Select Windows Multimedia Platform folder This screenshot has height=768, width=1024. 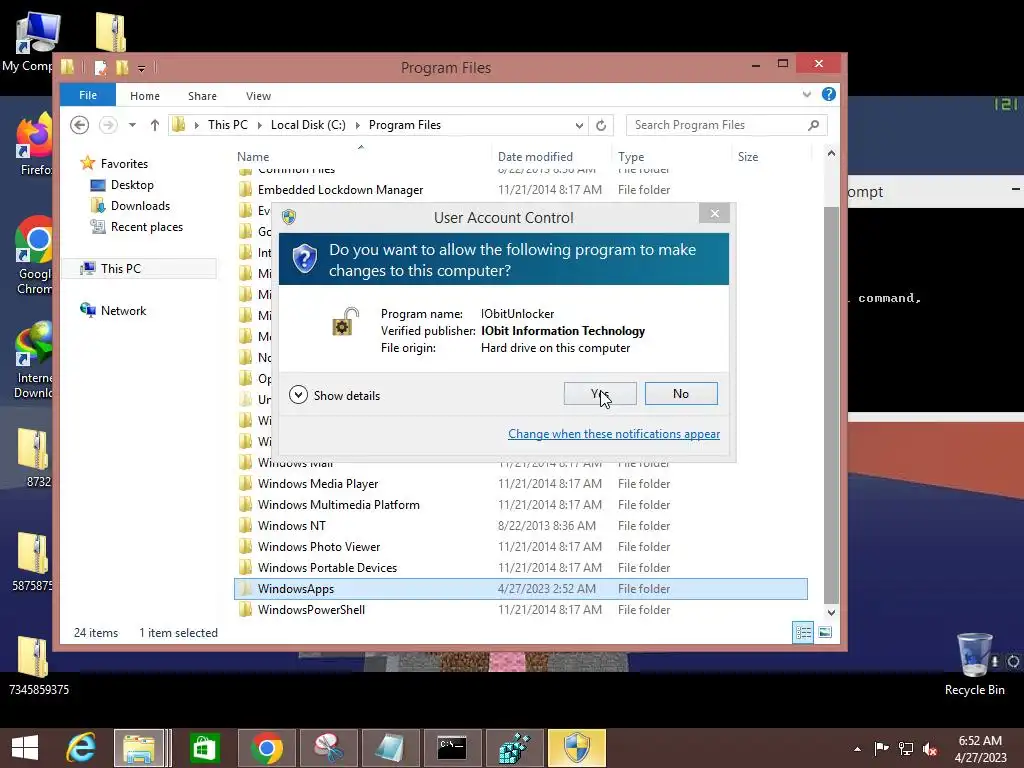click(x=520, y=505)
